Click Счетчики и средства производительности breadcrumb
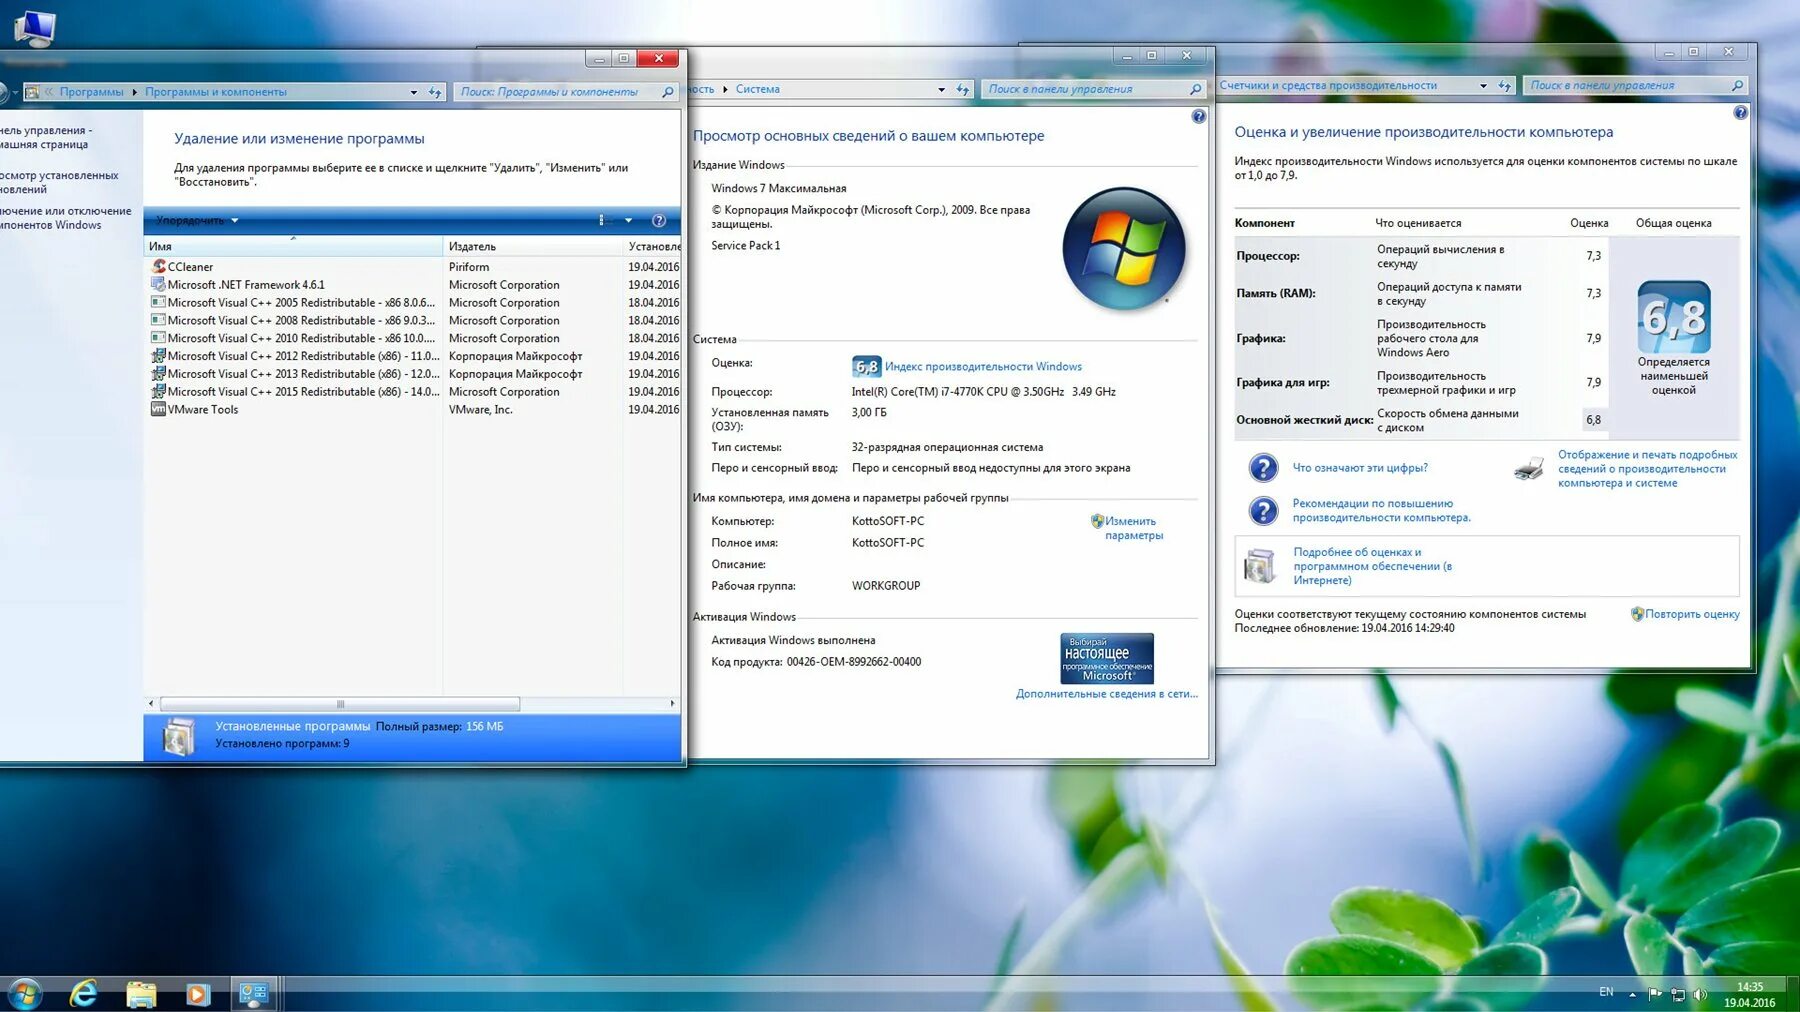This screenshot has height=1012, width=1800. point(1328,85)
